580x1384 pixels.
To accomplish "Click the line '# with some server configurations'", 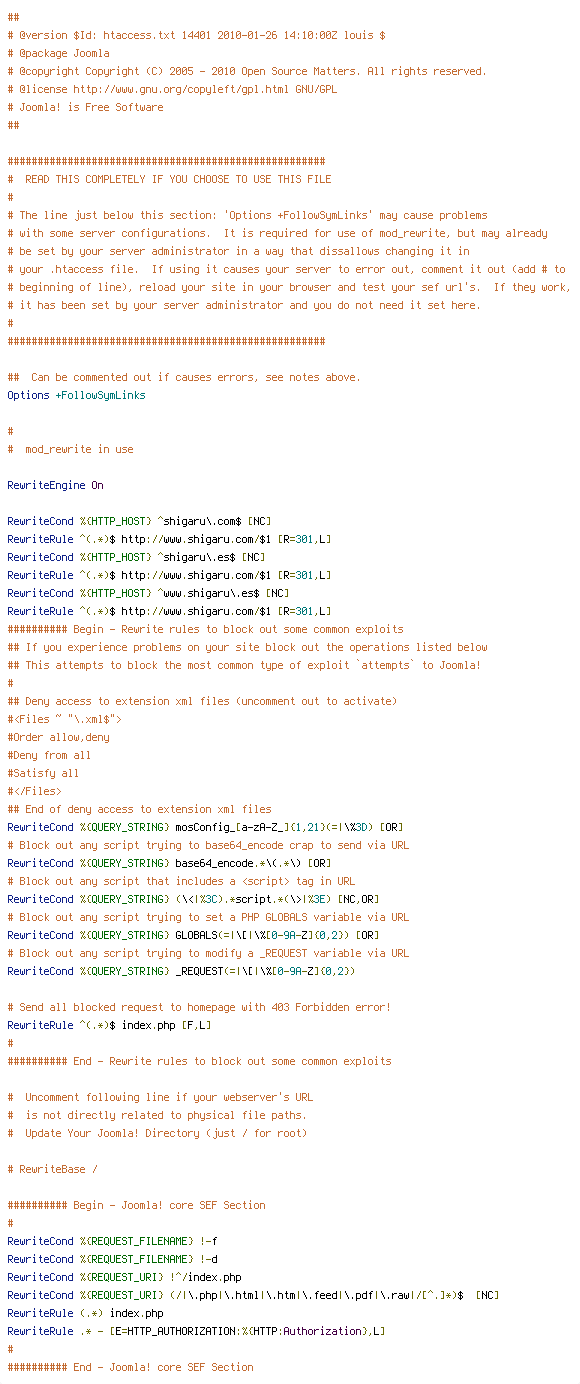I will pyautogui.click(x=277, y=233).
